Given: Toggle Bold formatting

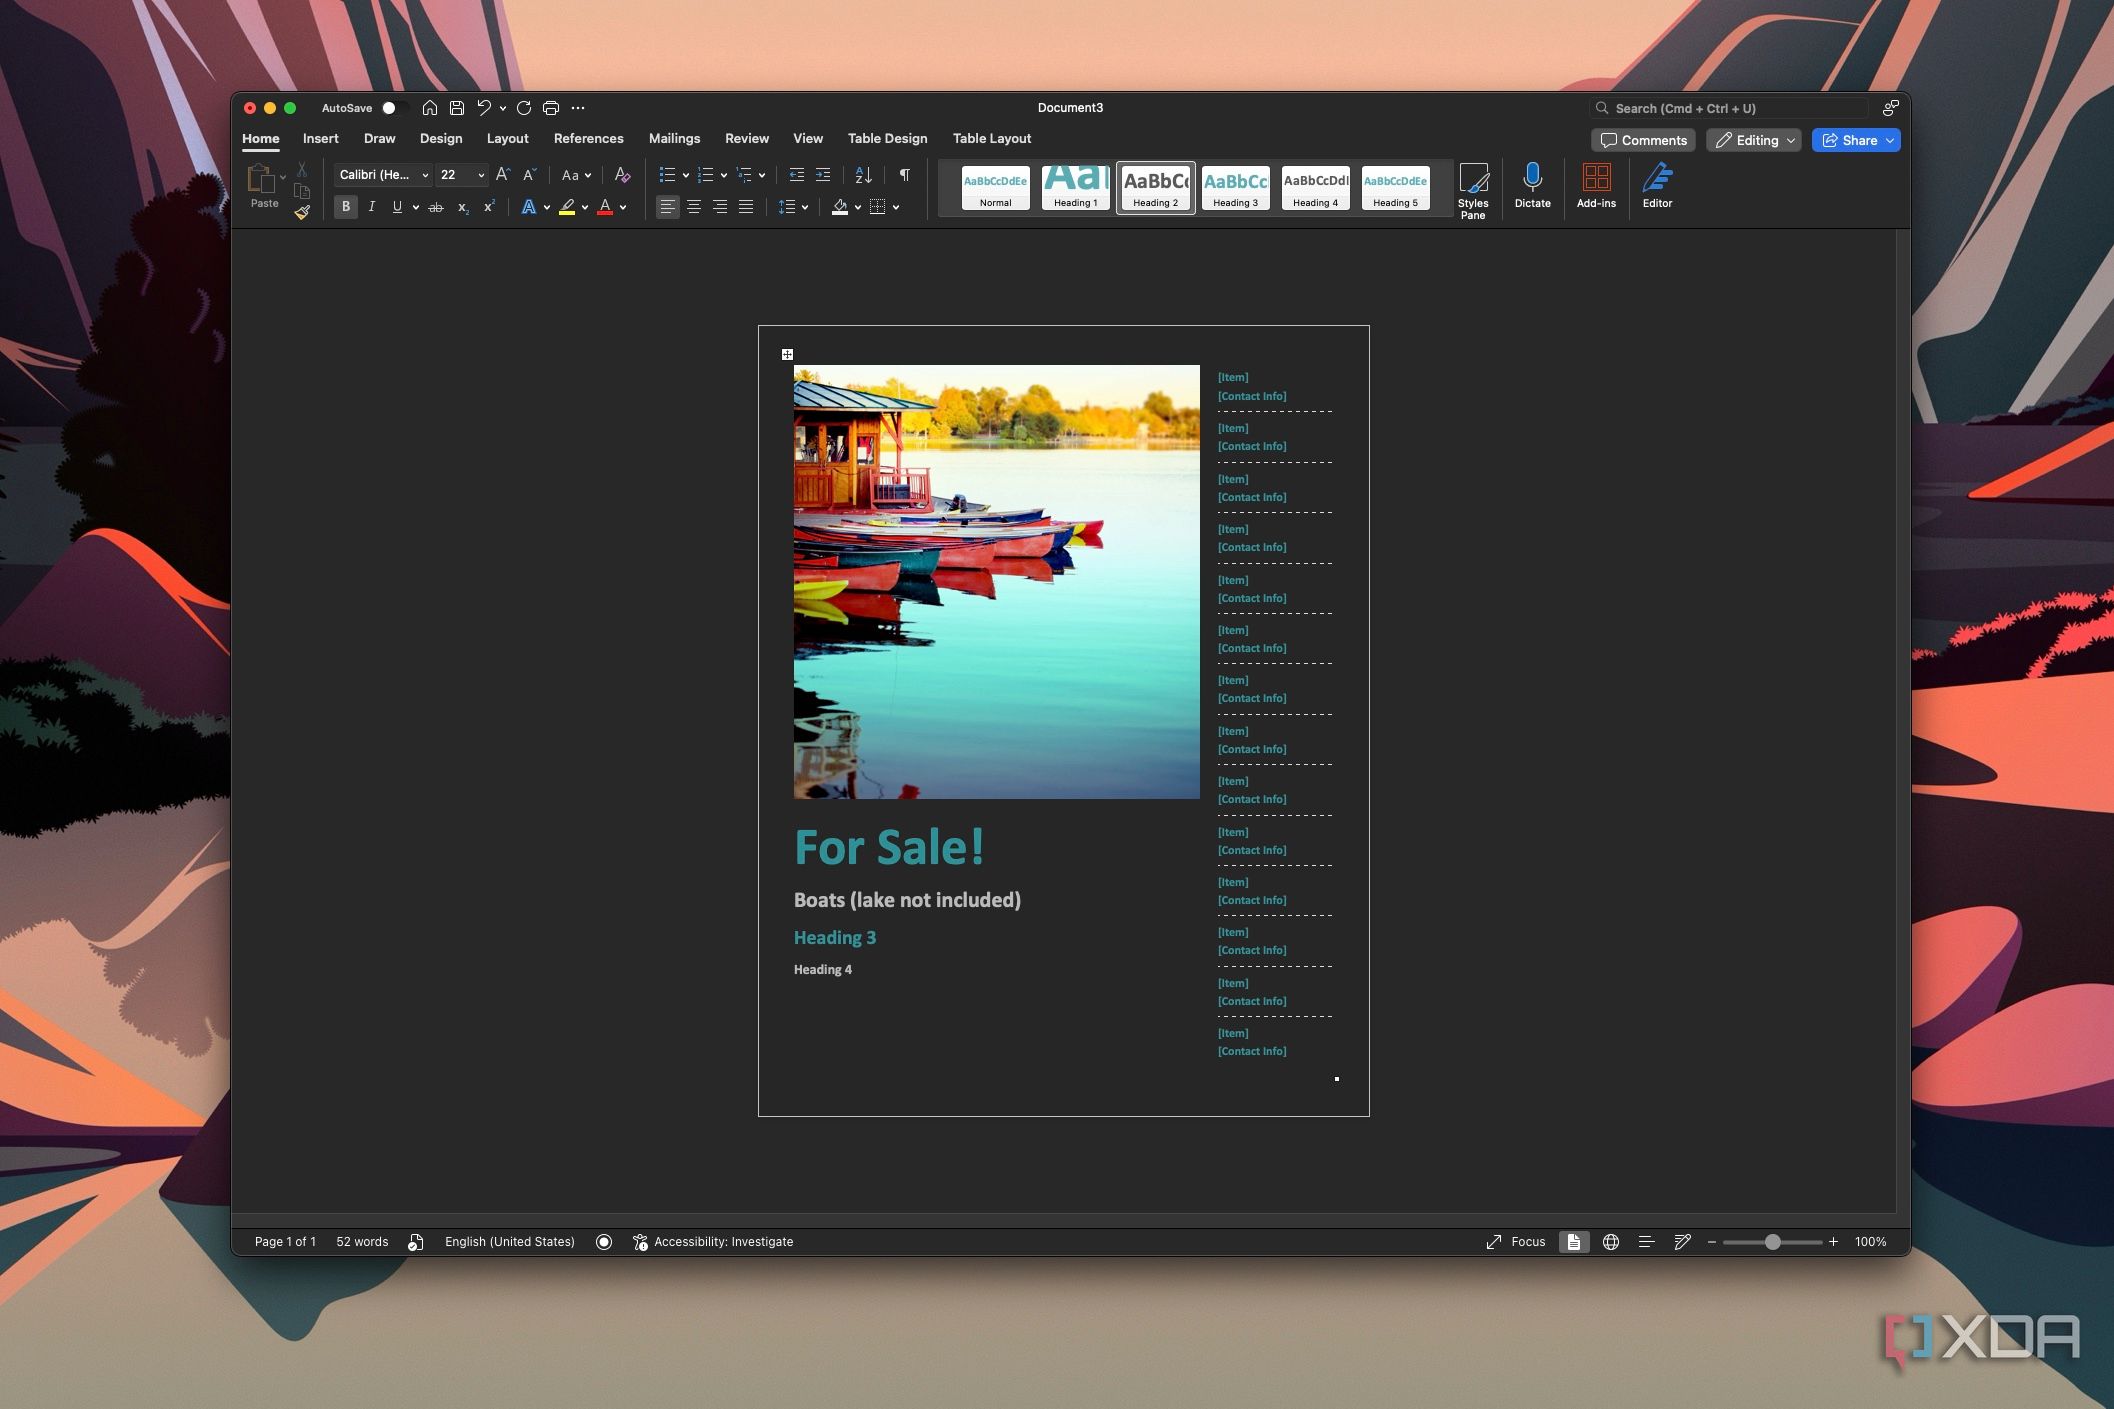Looking at the screenshot, I should [x=346, y=207].
